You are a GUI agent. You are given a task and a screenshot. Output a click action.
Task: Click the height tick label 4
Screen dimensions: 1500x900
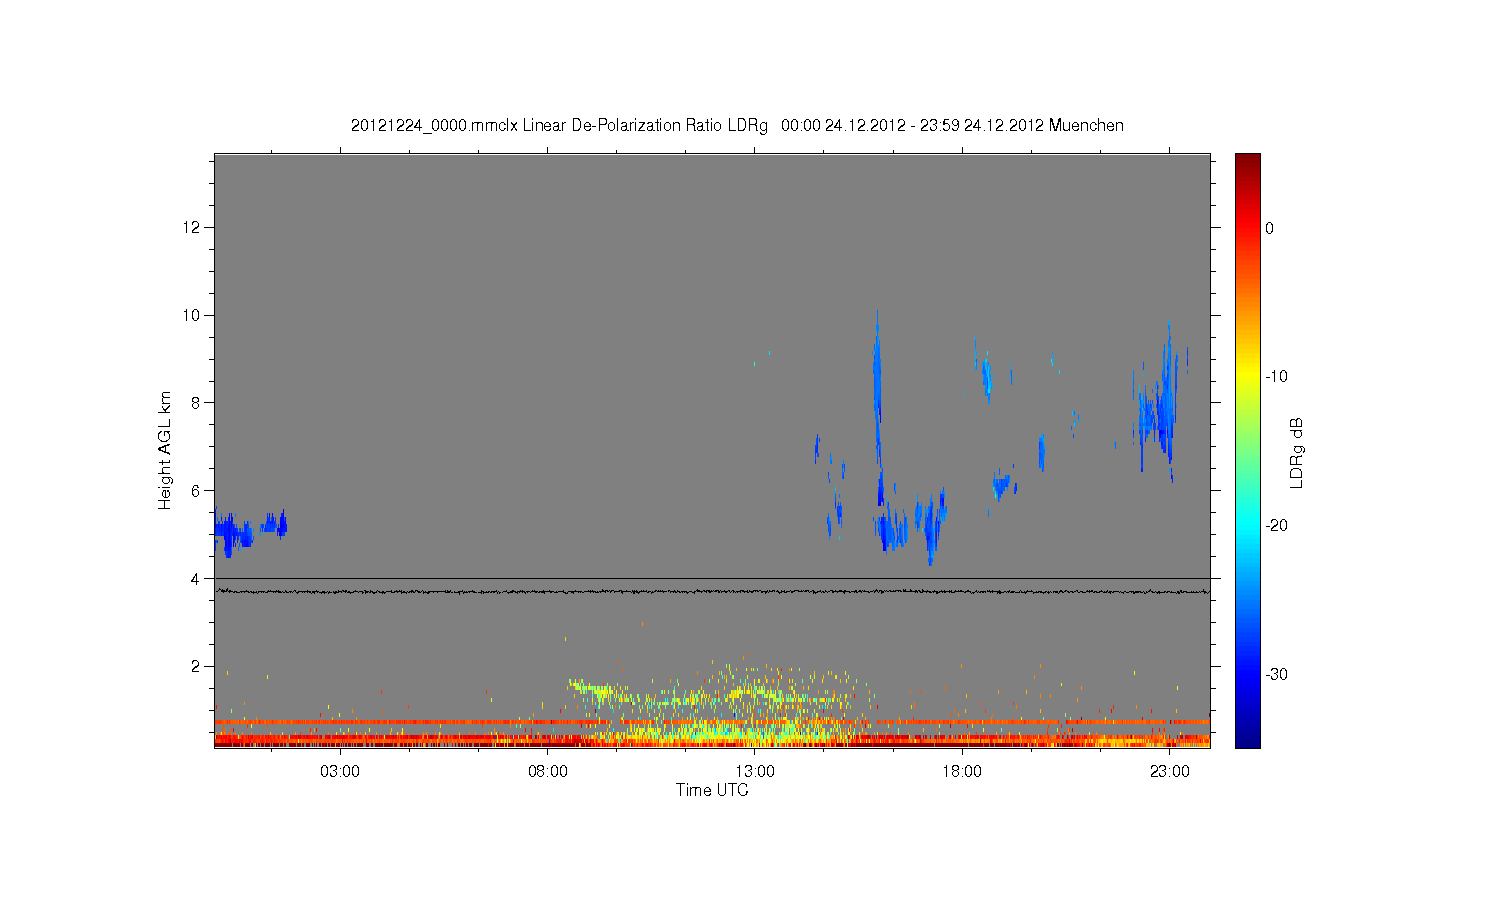(x=196, y=578)
